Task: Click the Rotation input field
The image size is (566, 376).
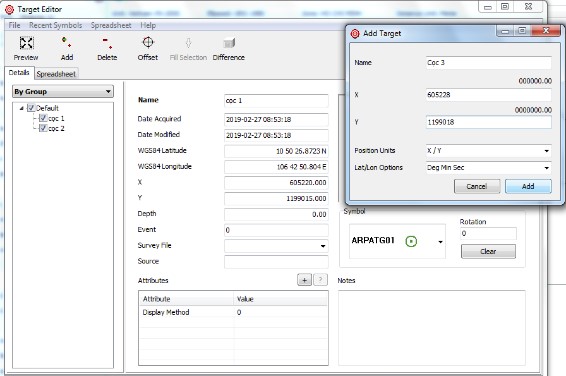Action: [488, 233]
